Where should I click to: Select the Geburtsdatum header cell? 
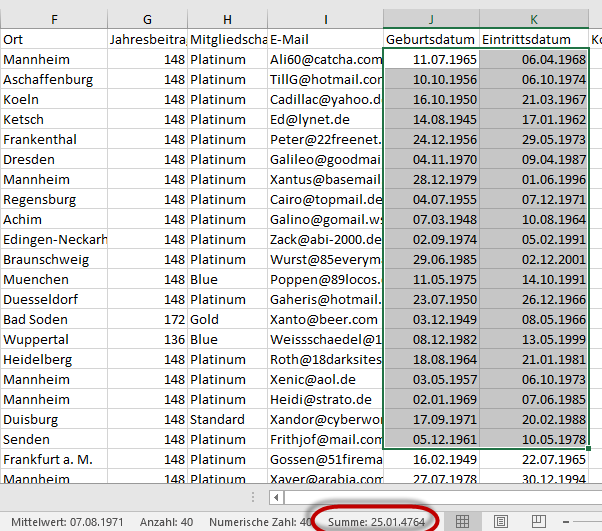[x=431, y=39]
